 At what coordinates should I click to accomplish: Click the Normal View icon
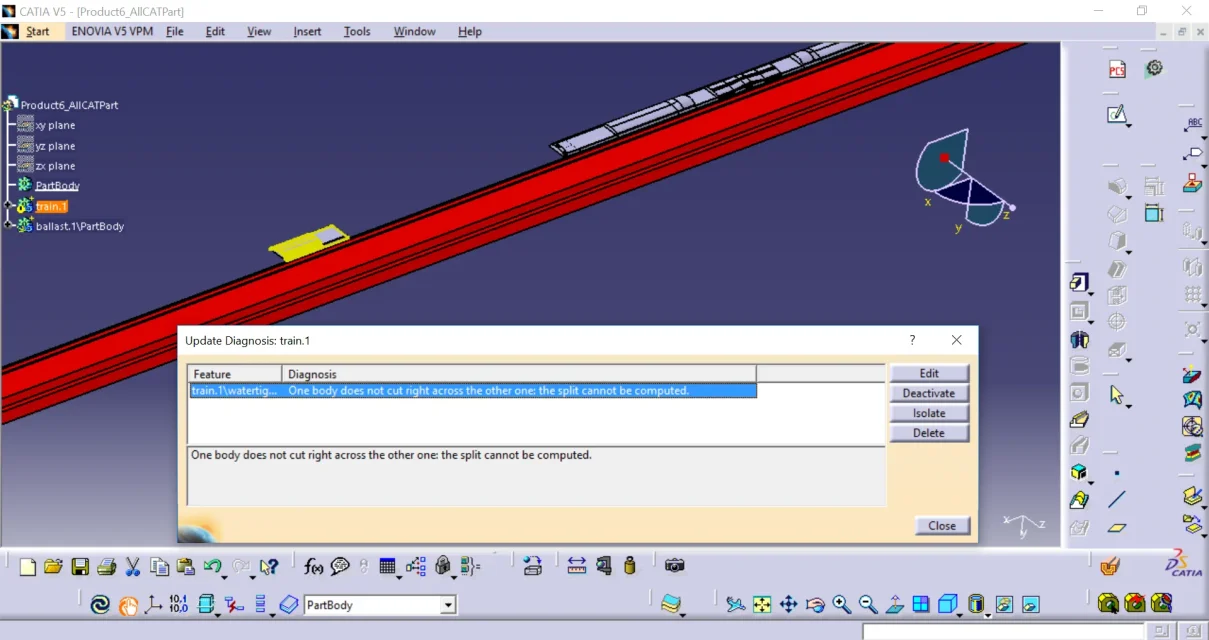tap(895, 604)
